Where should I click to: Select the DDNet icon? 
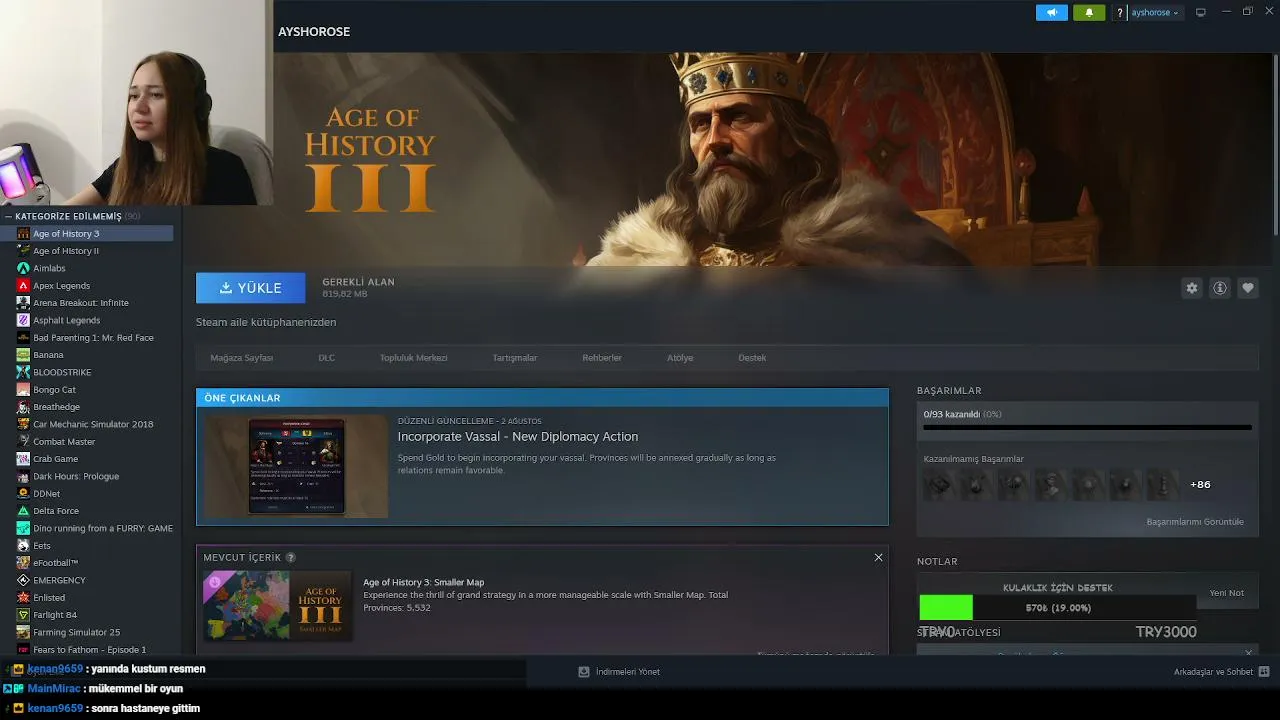tap(23, 494)
